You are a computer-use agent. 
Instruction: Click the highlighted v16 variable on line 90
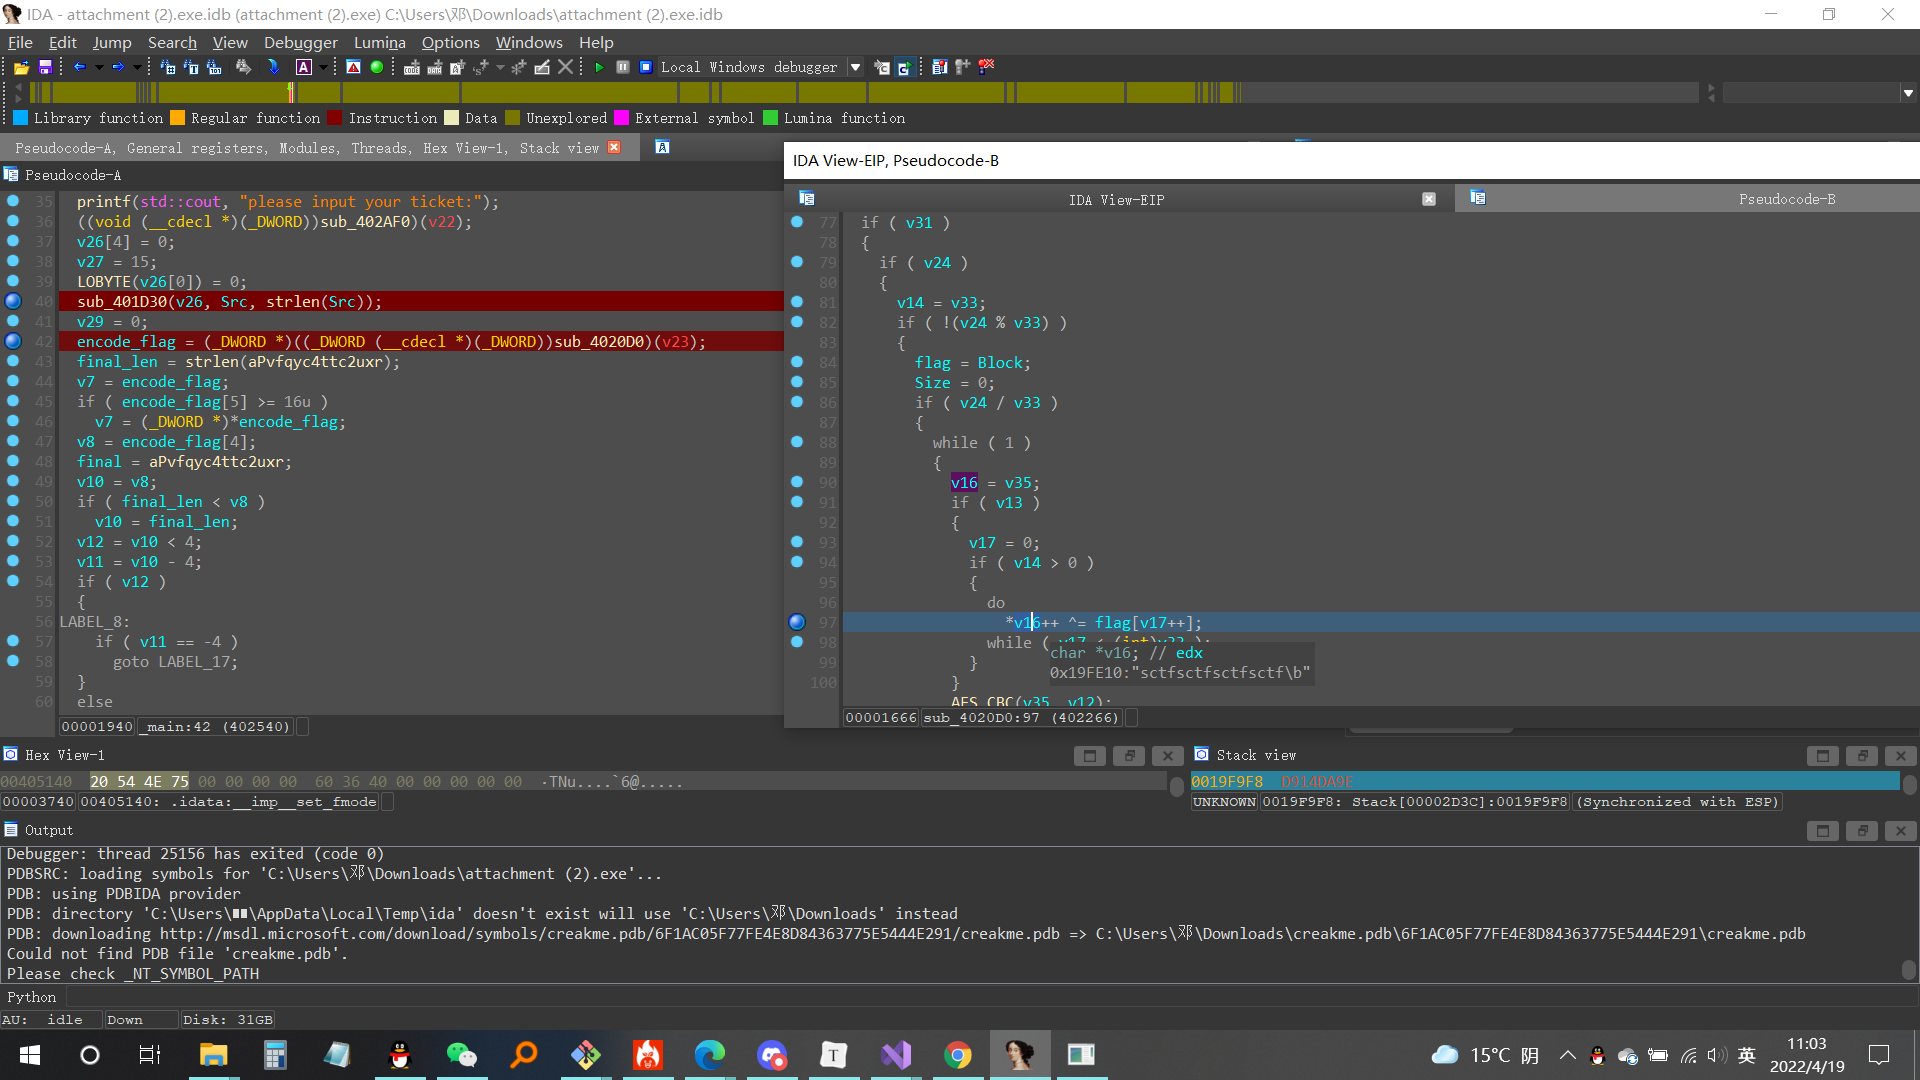964,482
